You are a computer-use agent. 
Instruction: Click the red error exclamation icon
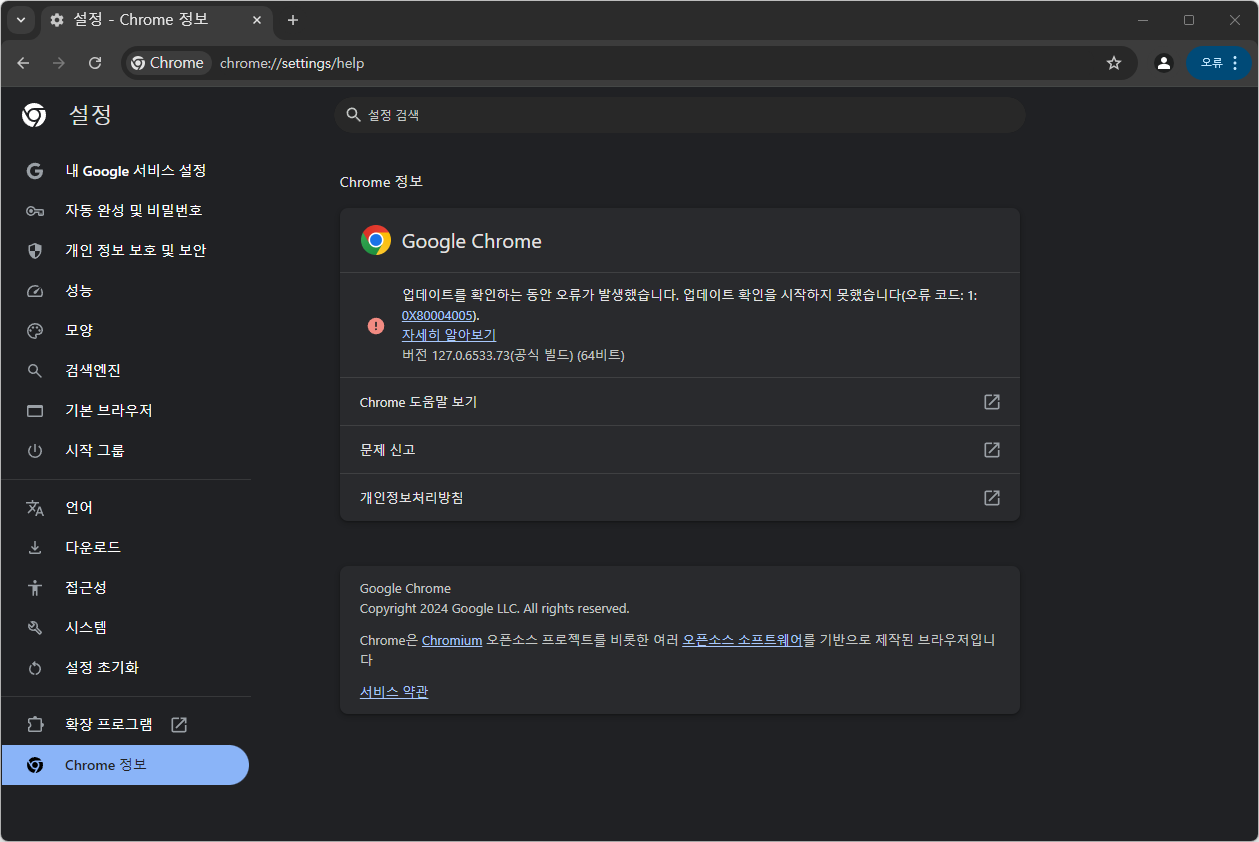point(376,326)
